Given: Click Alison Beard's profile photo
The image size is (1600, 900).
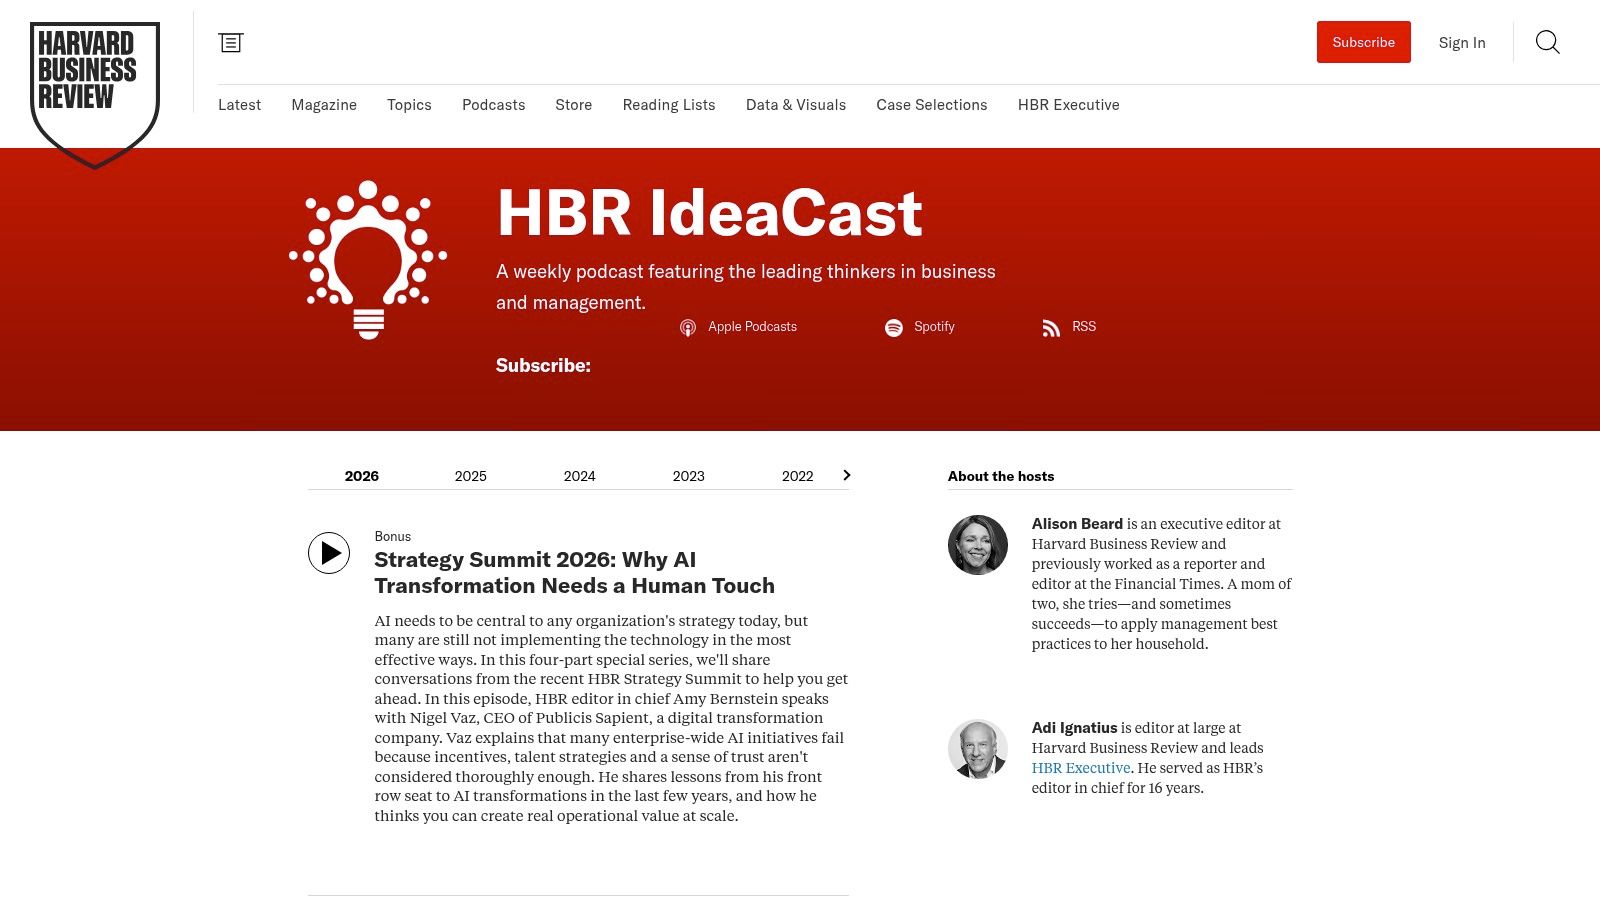Looking at the screenshot, I should click(977, 545).
